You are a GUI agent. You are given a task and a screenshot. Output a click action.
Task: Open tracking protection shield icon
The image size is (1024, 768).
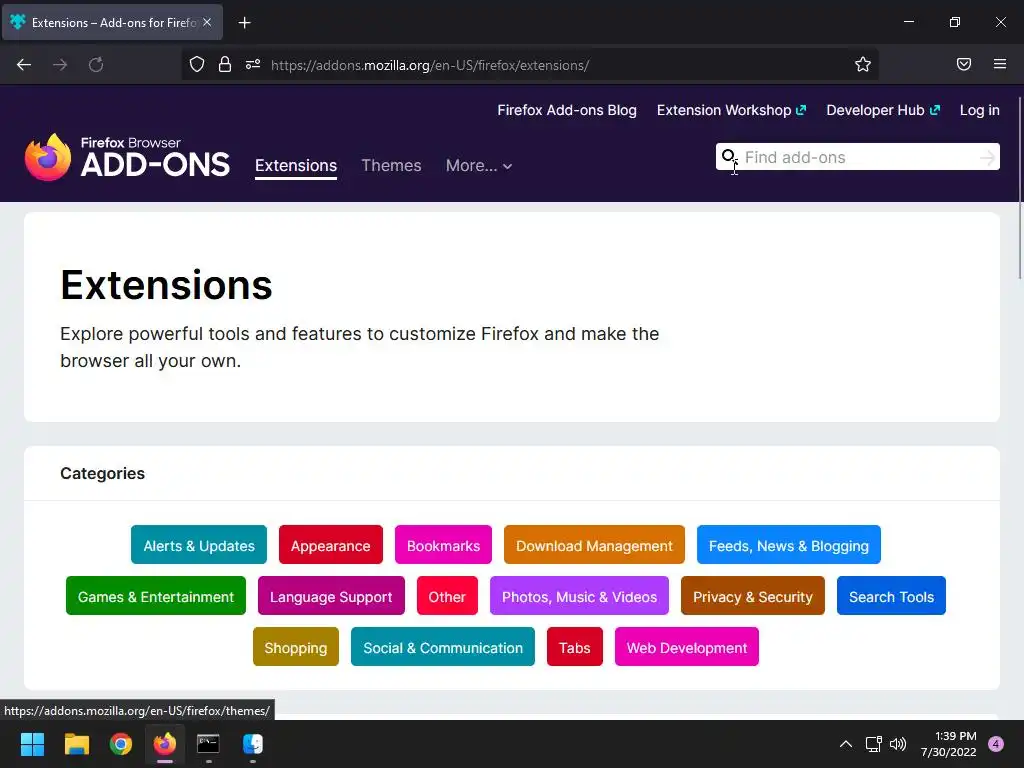(x=197, y=65)
